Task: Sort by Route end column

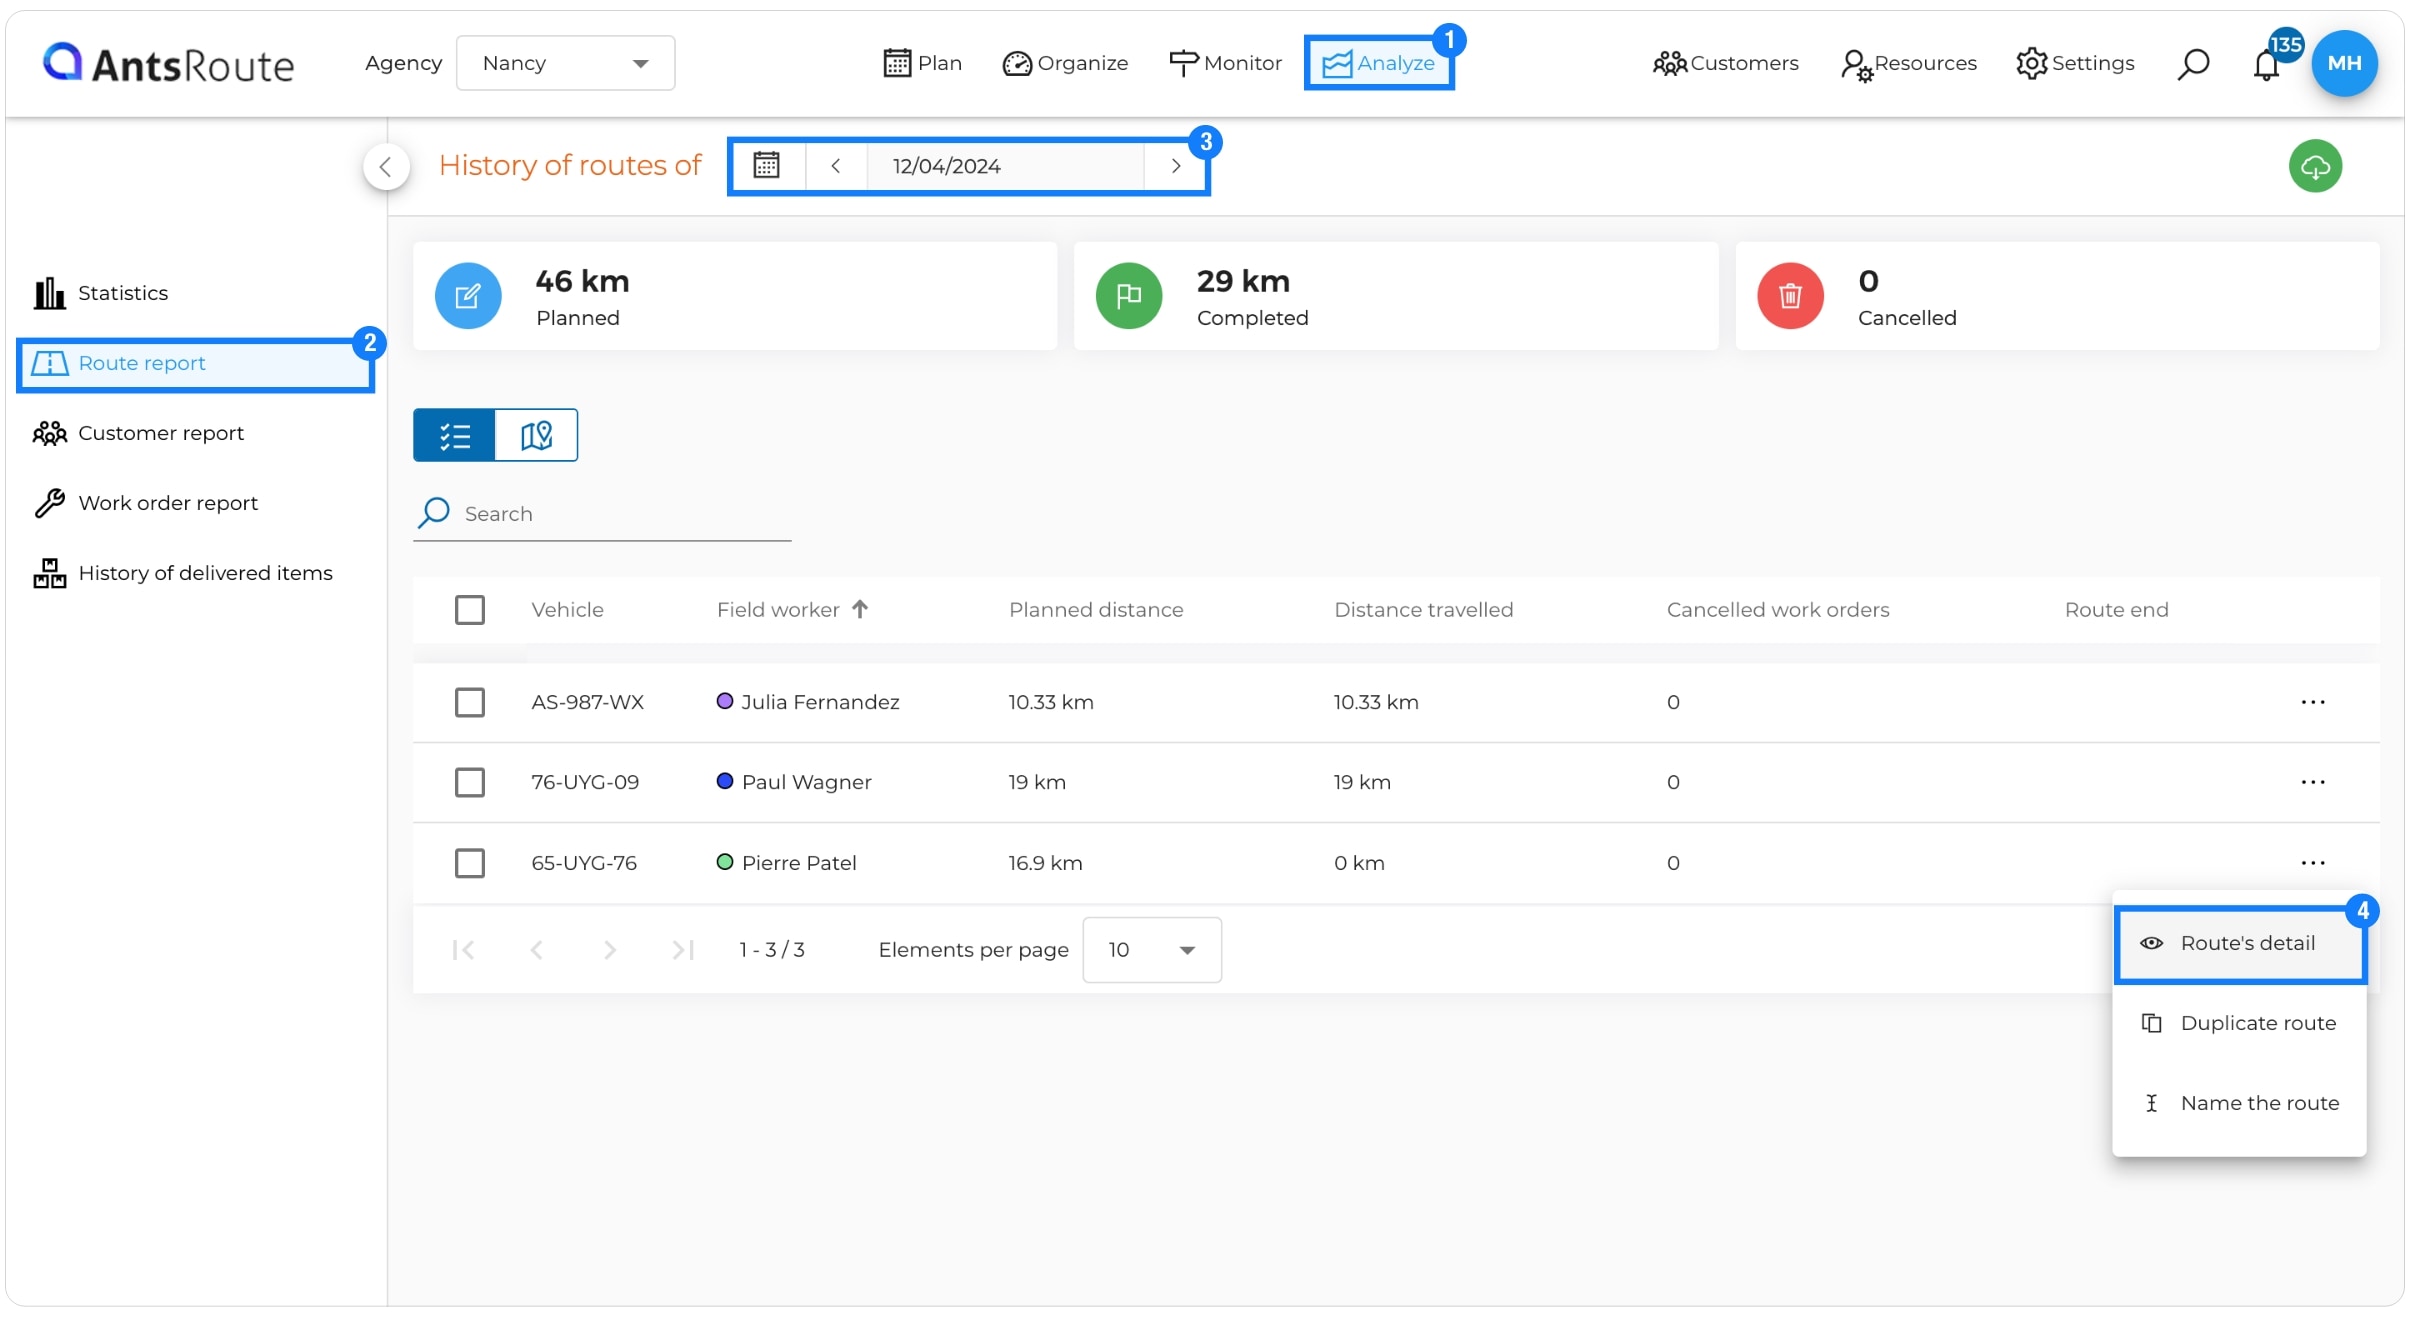Action: tap(2116, 610)
